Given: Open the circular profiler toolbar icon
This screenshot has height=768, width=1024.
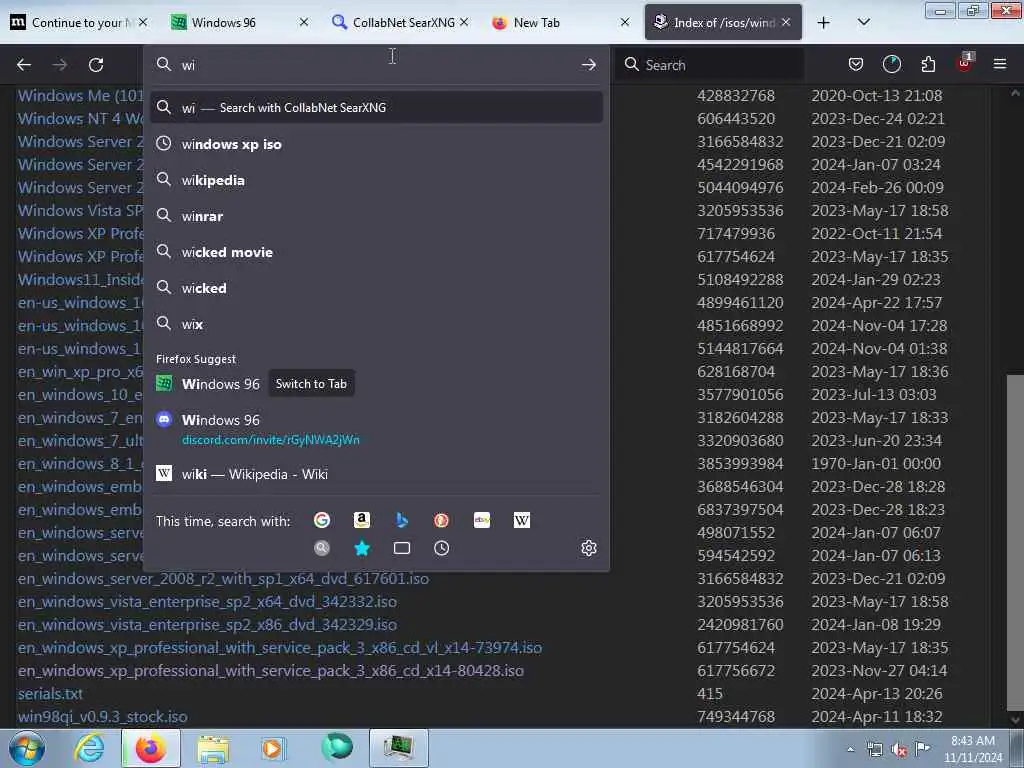Looking at the screenshot, I should coord(891,64).
